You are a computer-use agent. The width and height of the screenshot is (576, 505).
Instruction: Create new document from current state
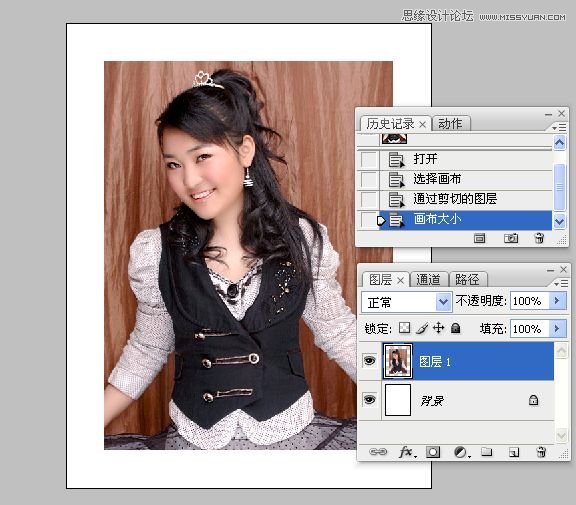click(479, 238)
